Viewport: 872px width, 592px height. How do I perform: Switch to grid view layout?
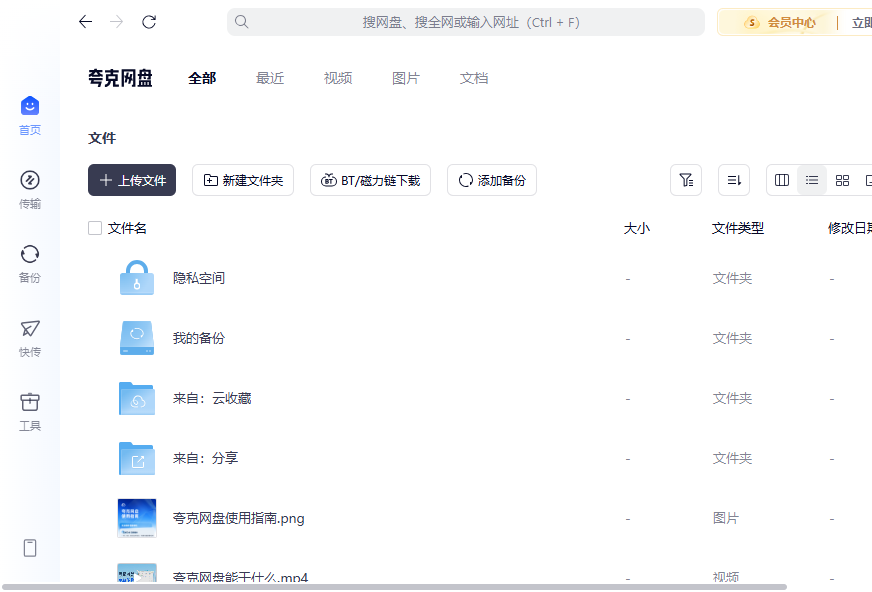coord(842,180)
